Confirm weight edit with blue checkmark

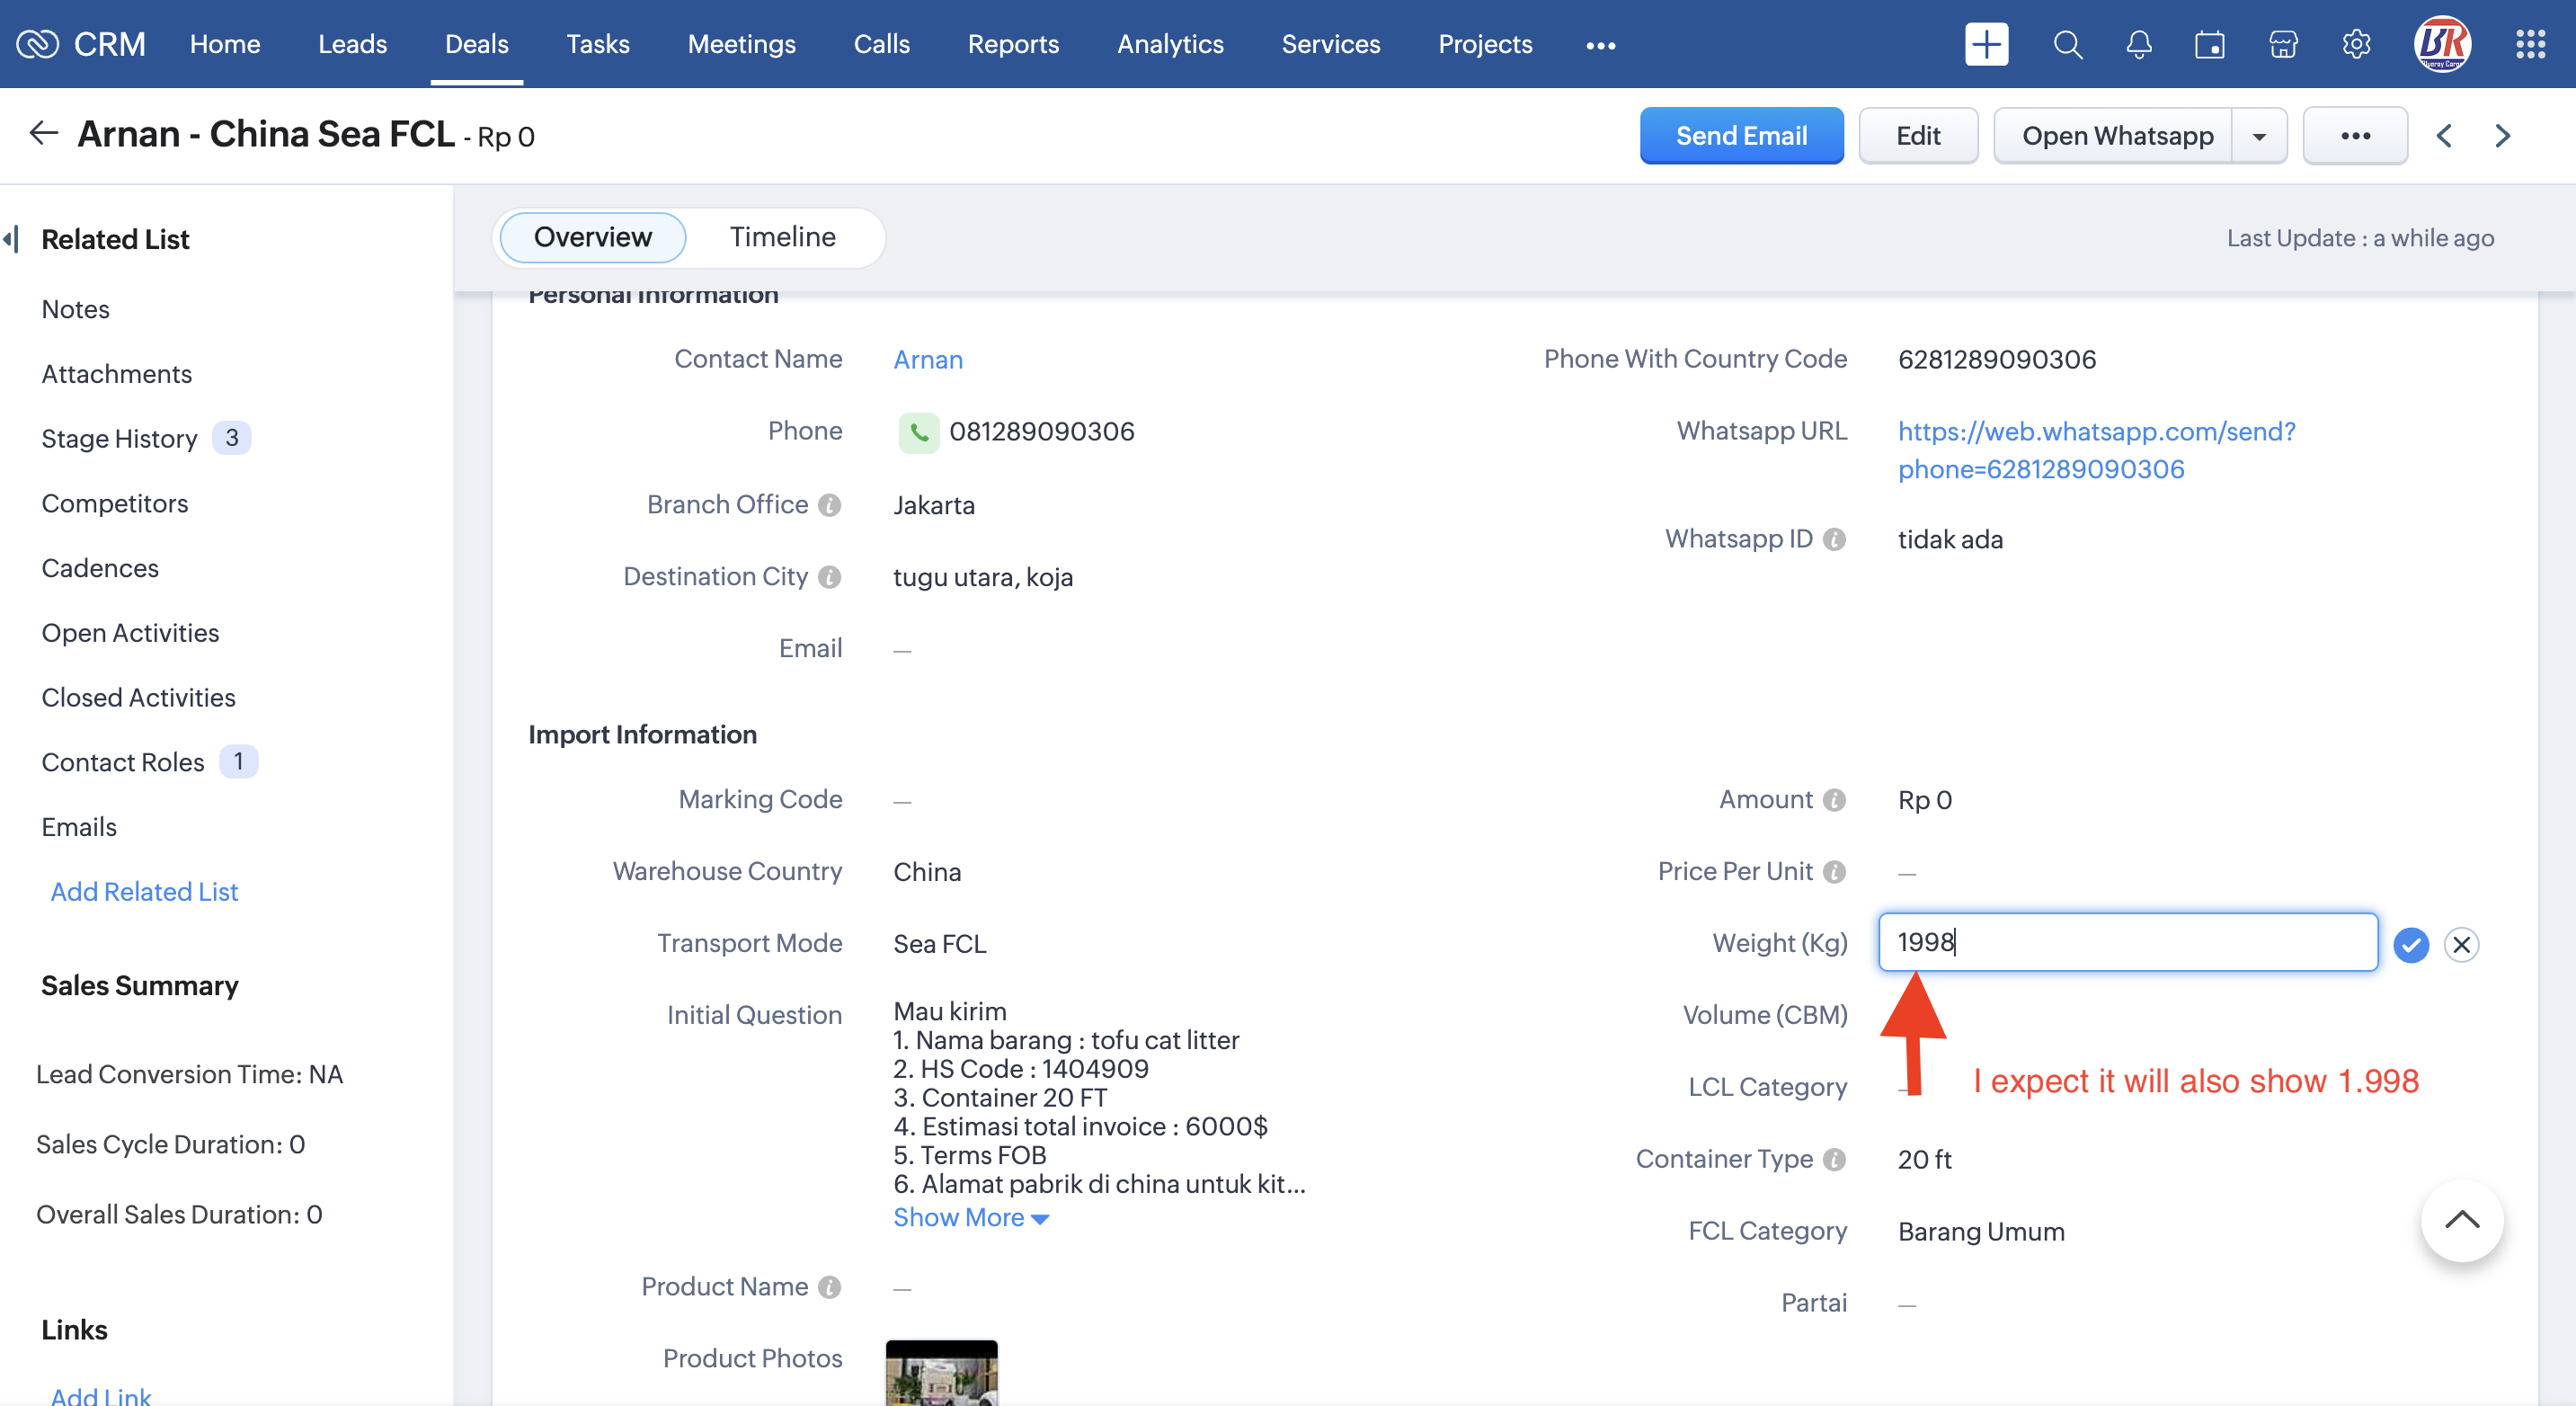(2410, 944)
